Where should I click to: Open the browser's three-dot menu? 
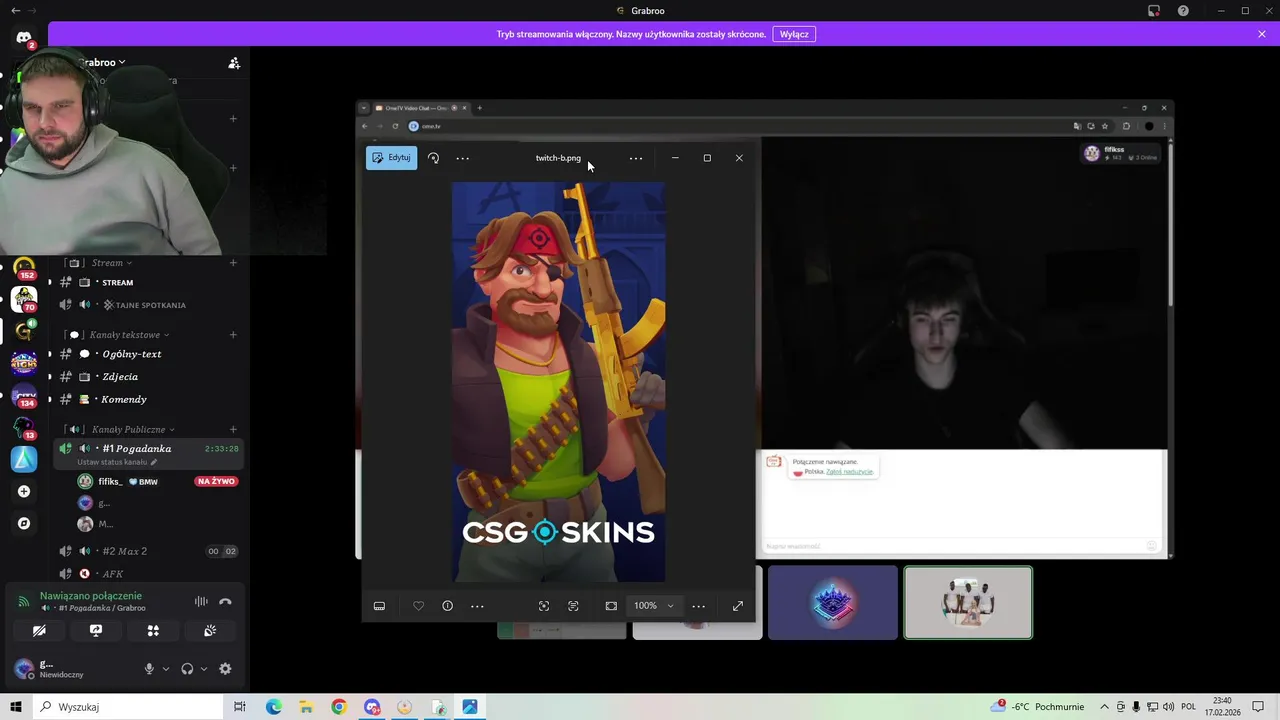point(1163,126)
